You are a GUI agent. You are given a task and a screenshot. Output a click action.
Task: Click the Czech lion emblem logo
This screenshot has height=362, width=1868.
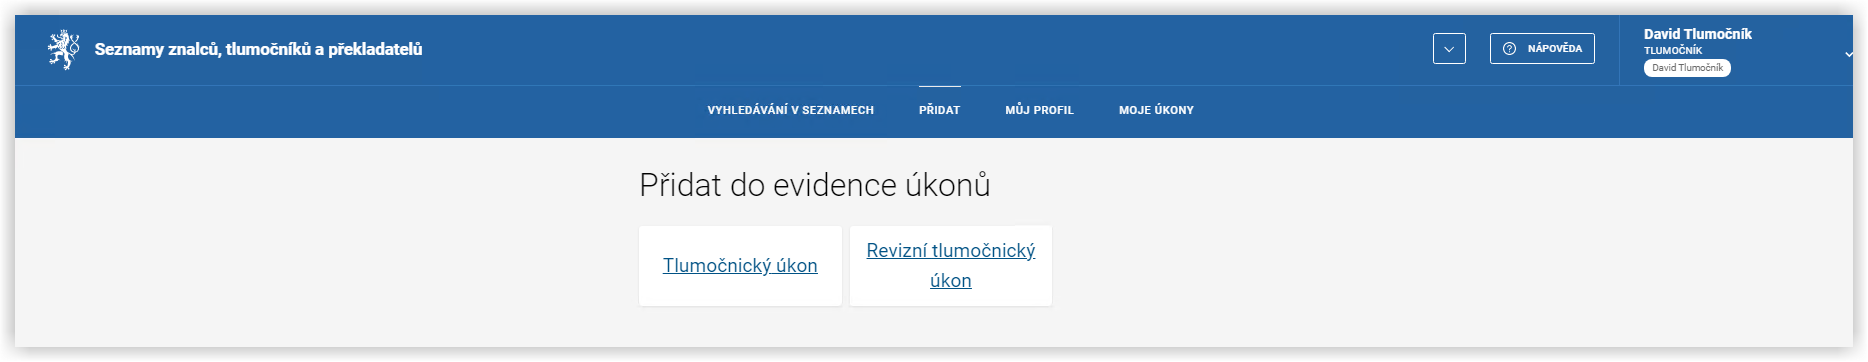pos(64,49)
